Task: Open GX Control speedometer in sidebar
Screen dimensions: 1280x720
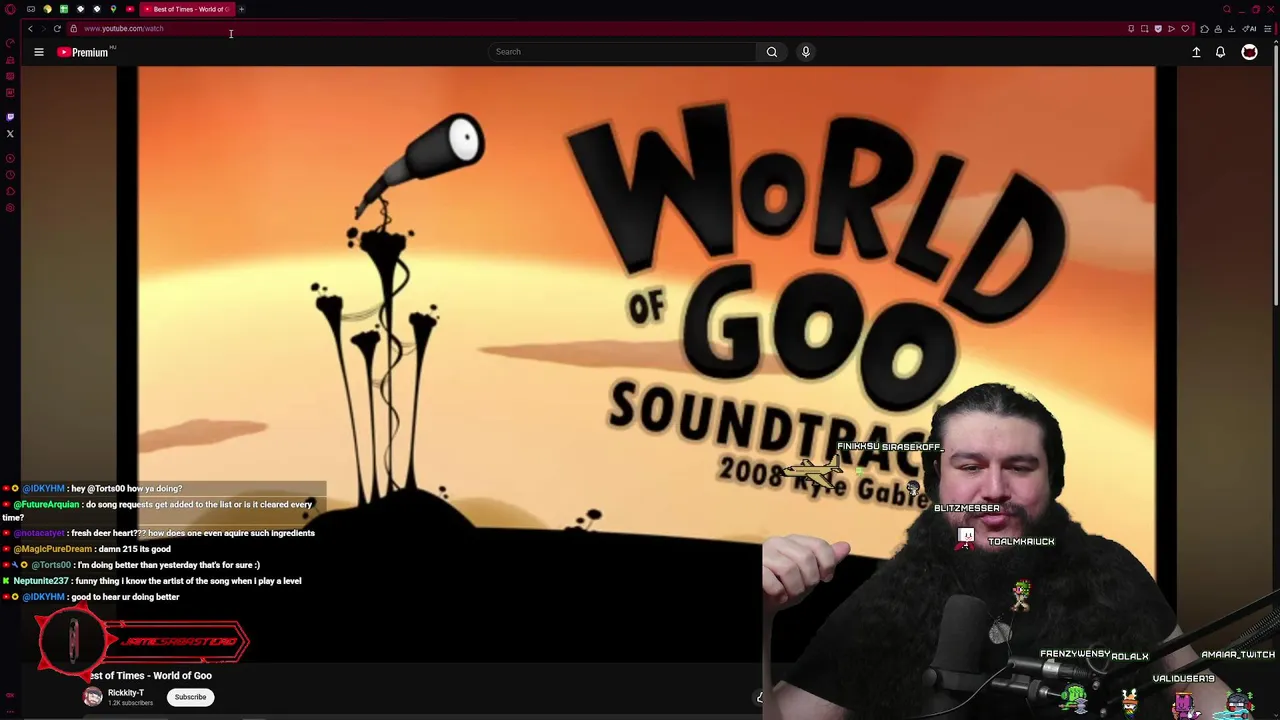Action: pyautogui.click(x=10, y=42)
